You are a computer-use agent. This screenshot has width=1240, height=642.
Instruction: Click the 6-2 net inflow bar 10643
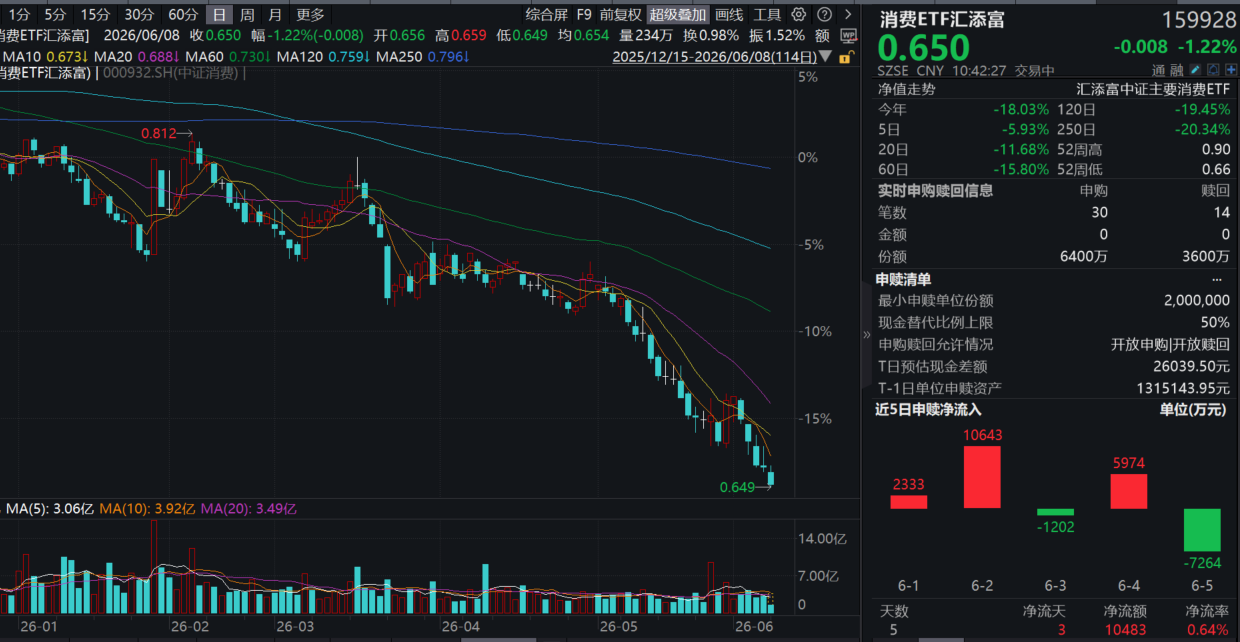click(x=983, y=476)
